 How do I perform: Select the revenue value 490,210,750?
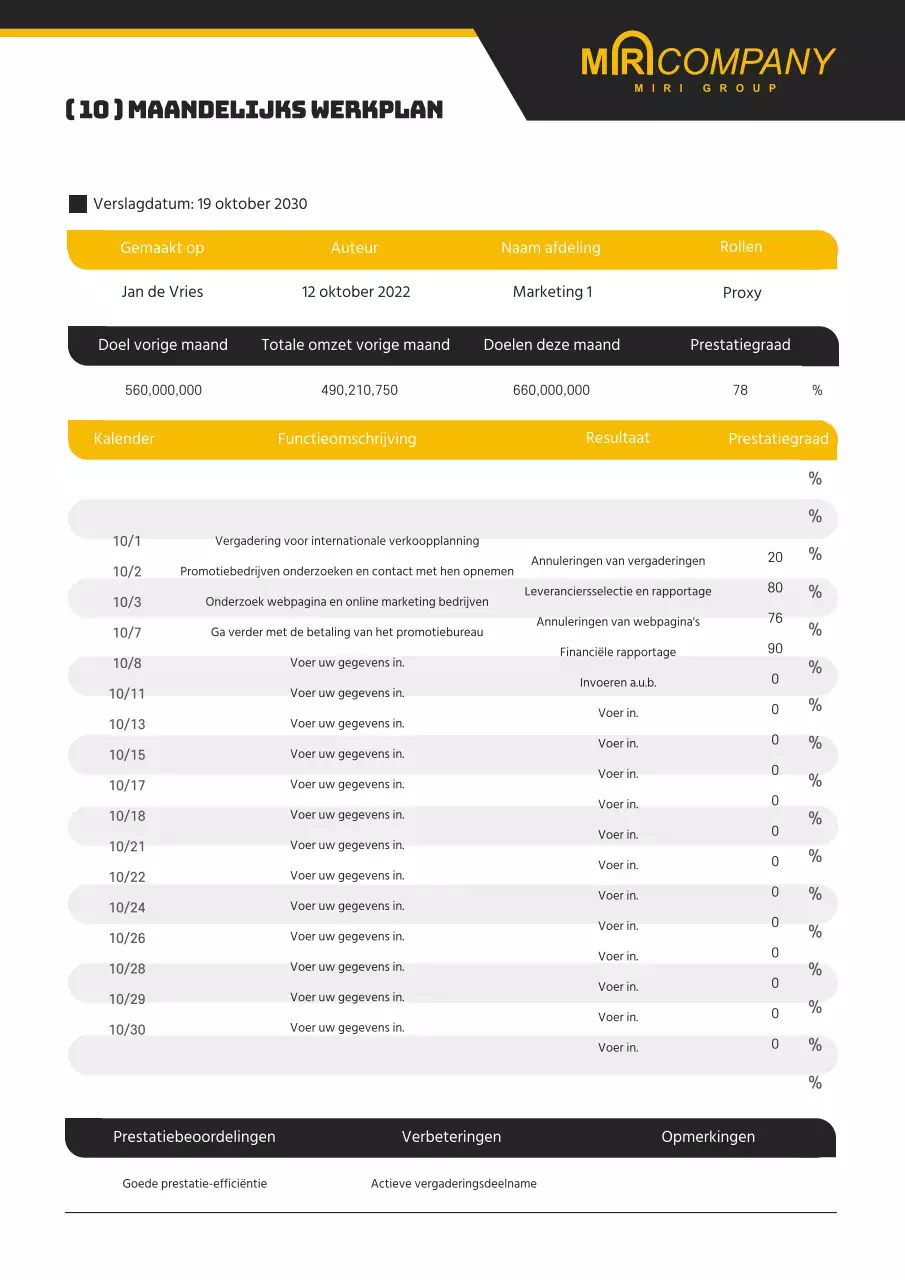[359, 390]
